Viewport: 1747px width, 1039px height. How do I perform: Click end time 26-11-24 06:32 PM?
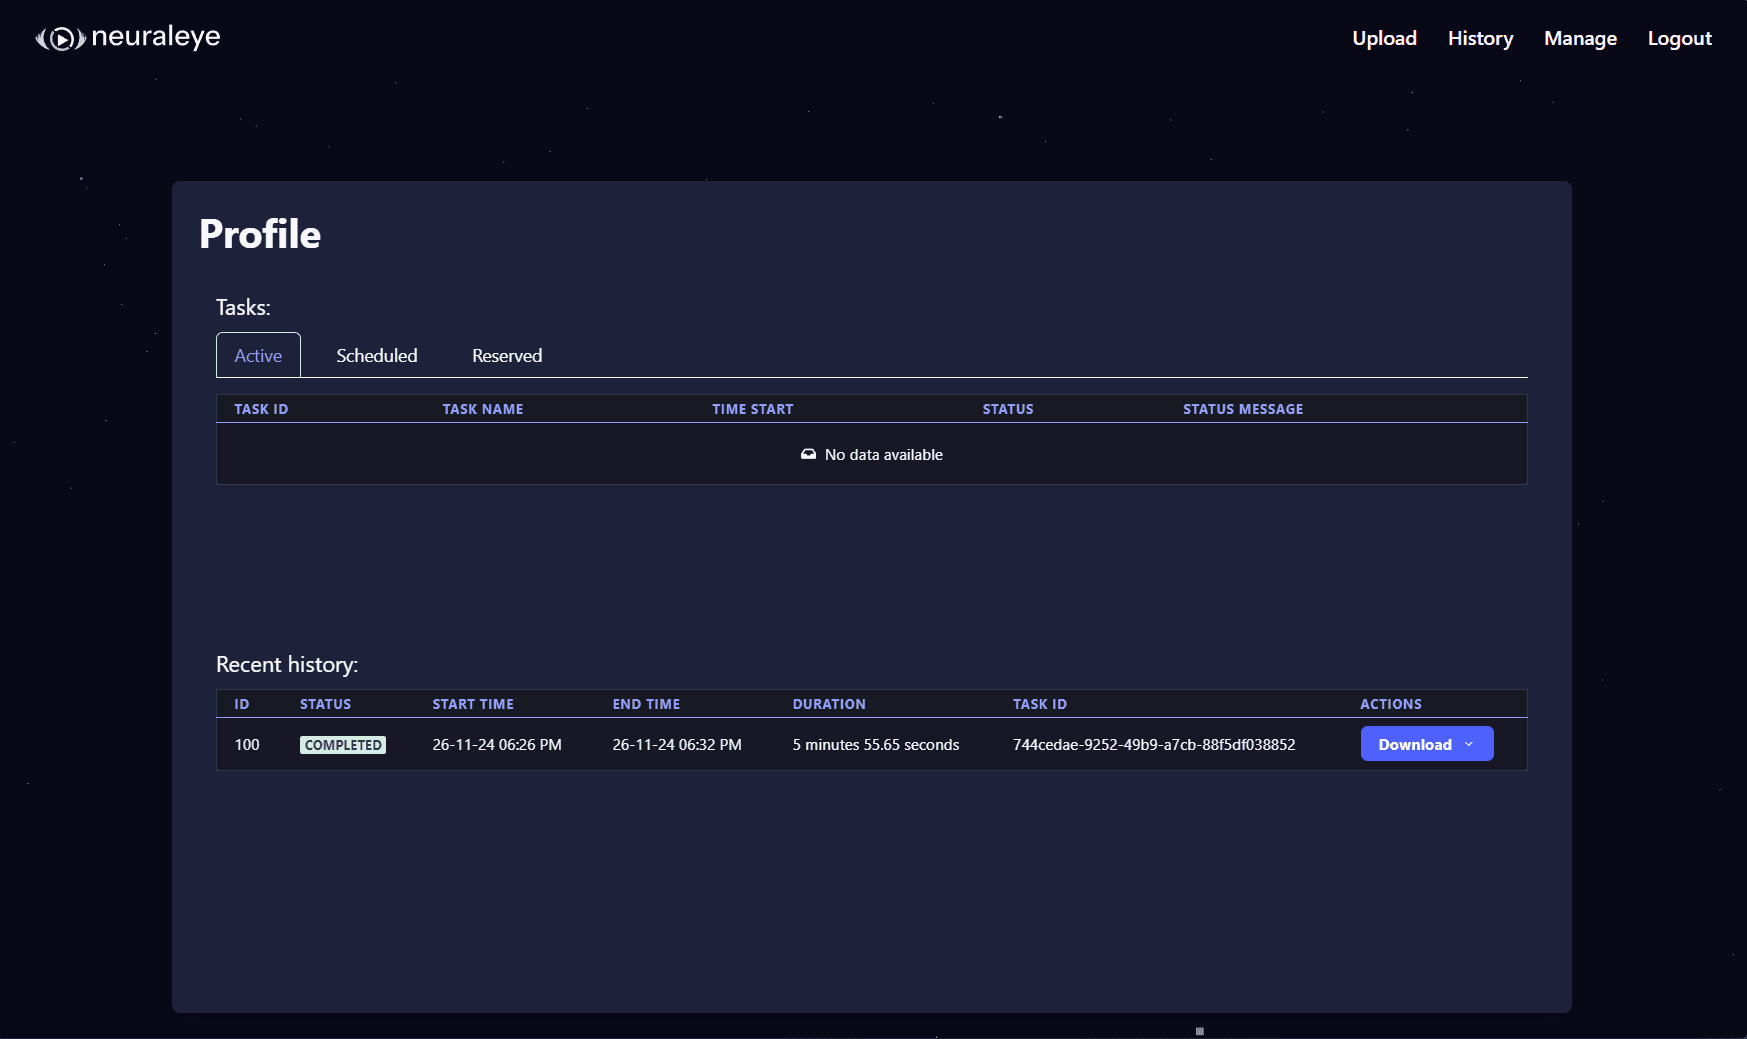pyautogui.click(x=677, y=745)
